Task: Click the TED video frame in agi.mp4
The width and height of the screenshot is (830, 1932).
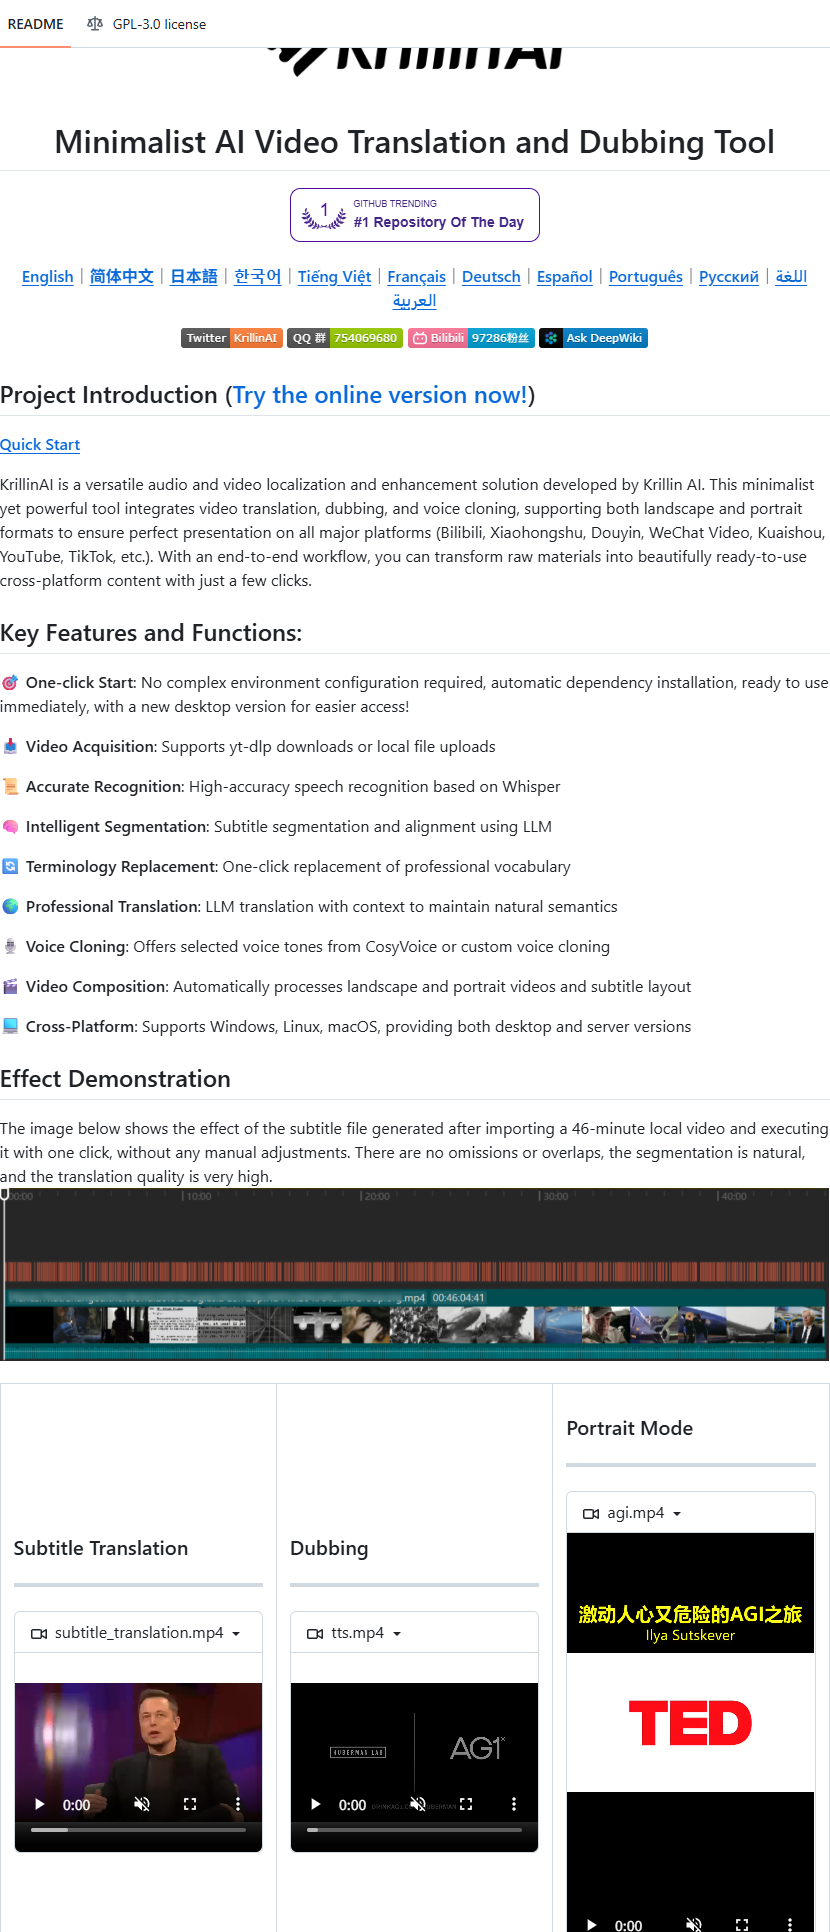Action: point(690,1722)
